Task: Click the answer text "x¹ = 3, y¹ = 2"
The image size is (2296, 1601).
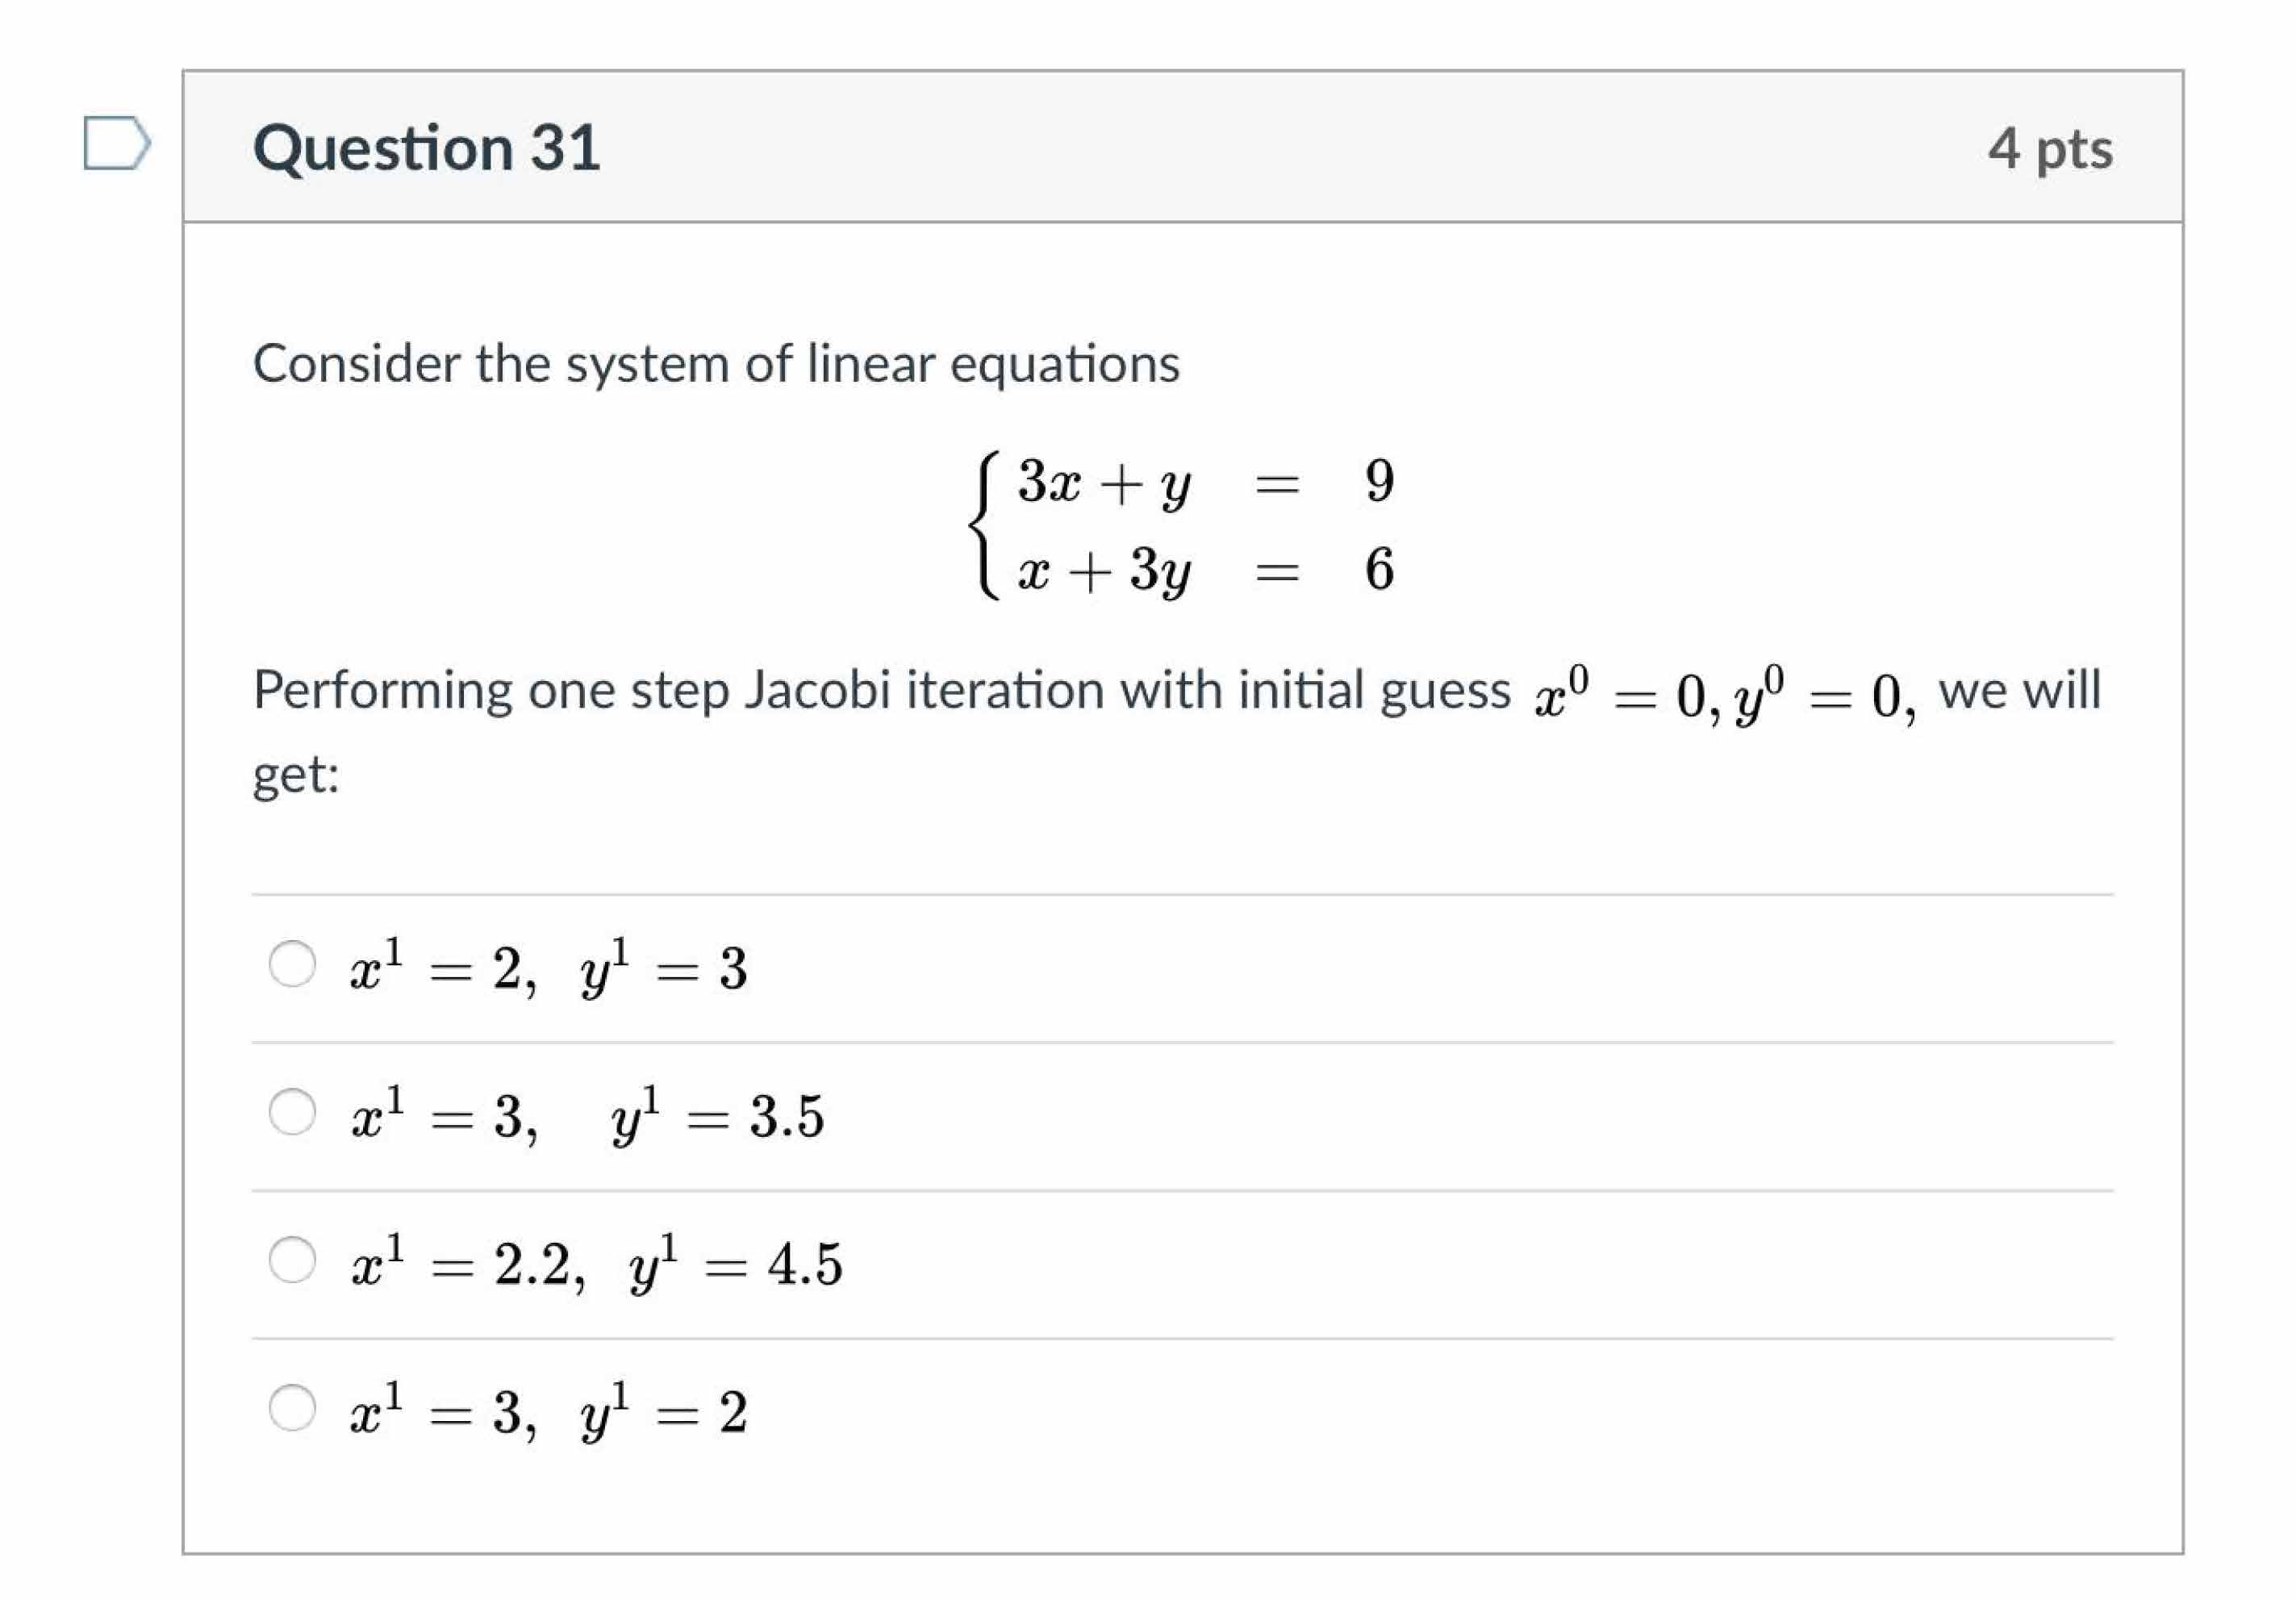Action: 548,1411
